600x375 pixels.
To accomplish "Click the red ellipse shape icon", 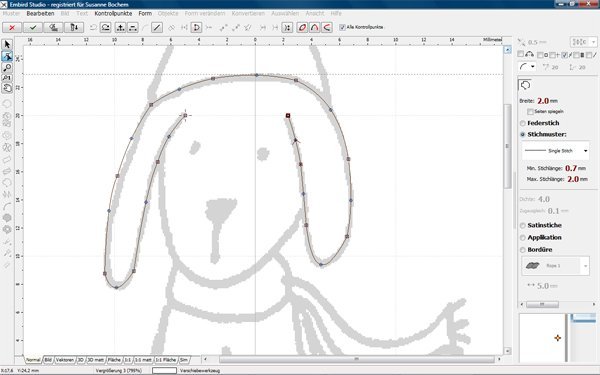I will (x=302, y=28).
